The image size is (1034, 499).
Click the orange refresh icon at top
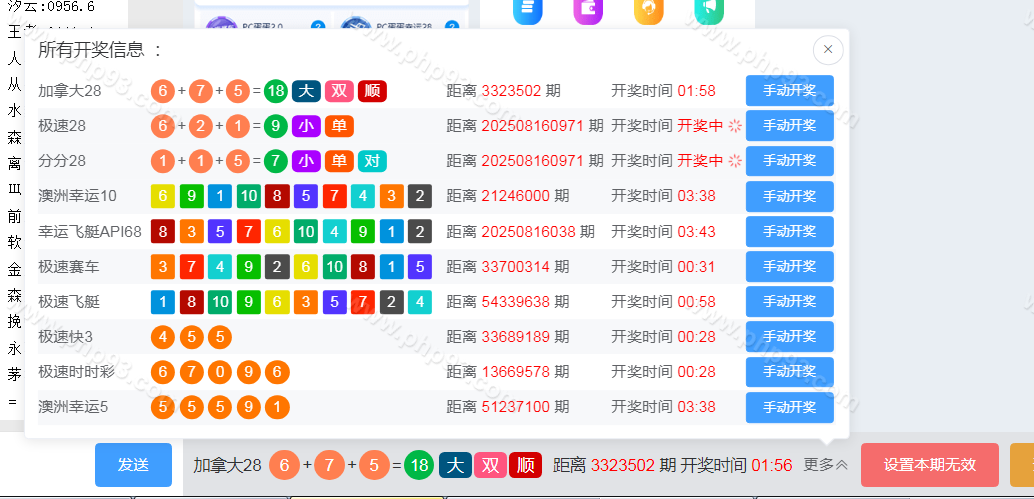pyautogui.click(x=648, y=10)
